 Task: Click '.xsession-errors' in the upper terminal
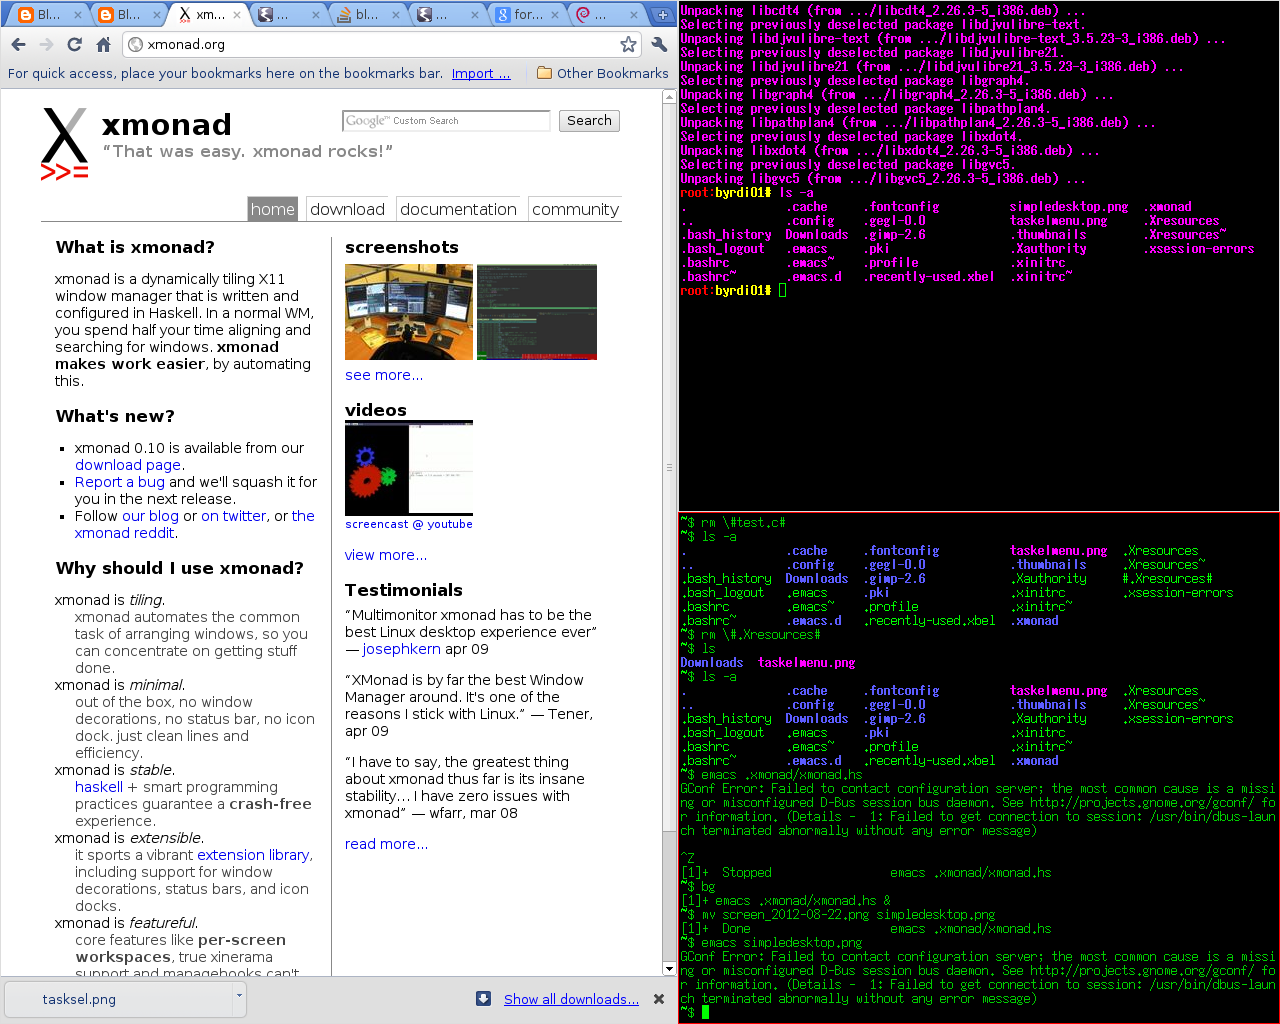point(1199,249)
